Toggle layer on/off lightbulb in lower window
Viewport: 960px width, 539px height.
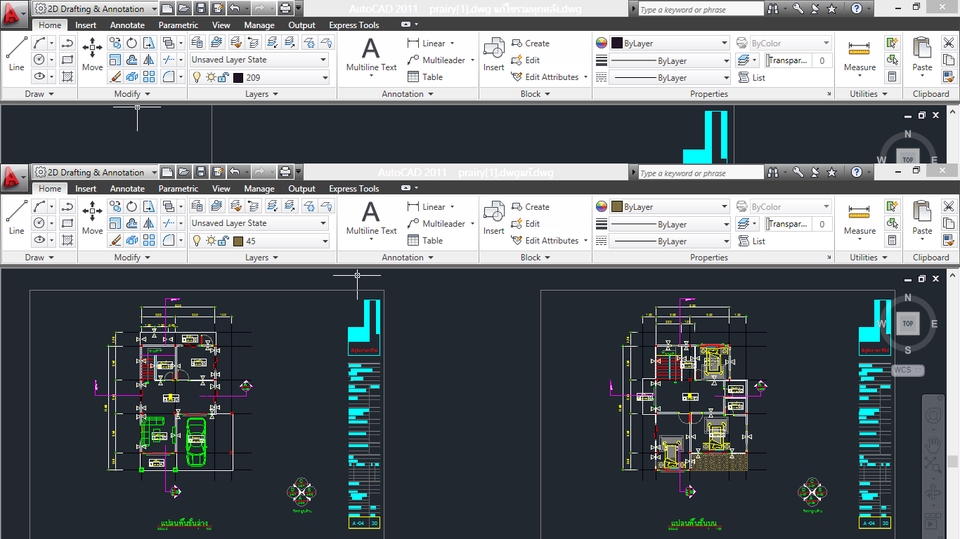(197, 241)
